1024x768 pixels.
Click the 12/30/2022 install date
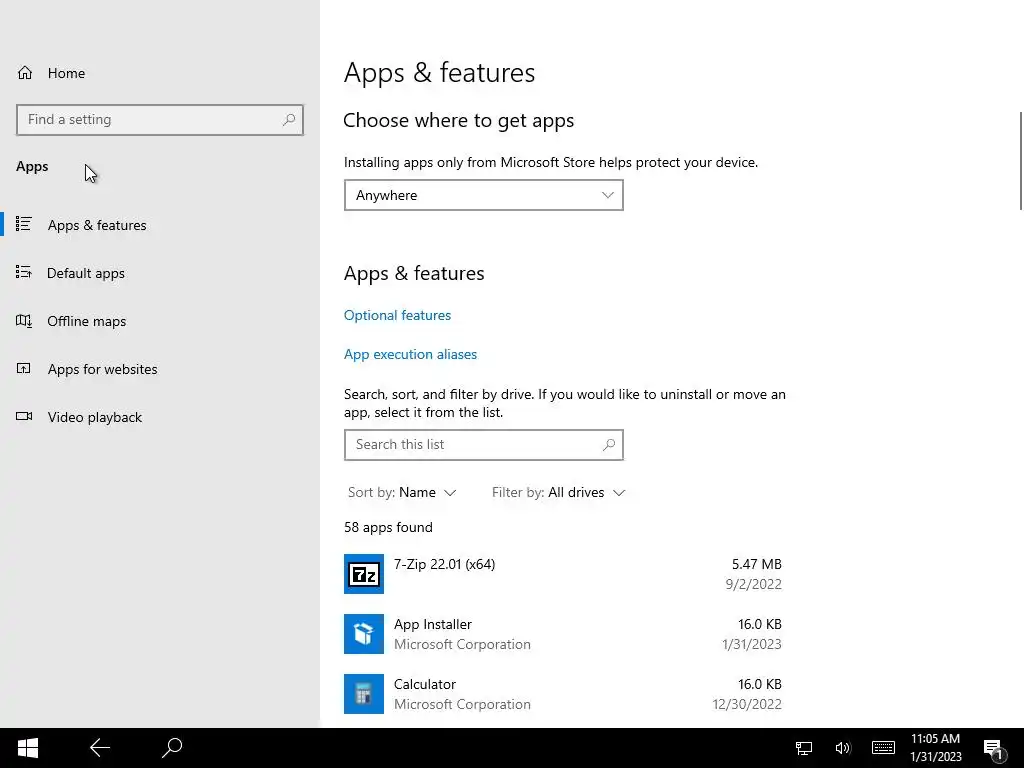pyautogui.click(x=747, y=705)
